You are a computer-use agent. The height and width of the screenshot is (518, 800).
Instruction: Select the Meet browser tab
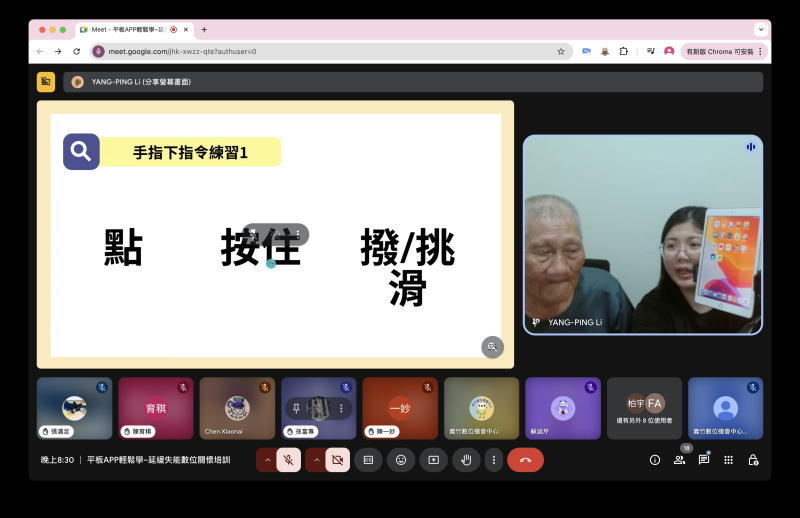coord(135,30)
